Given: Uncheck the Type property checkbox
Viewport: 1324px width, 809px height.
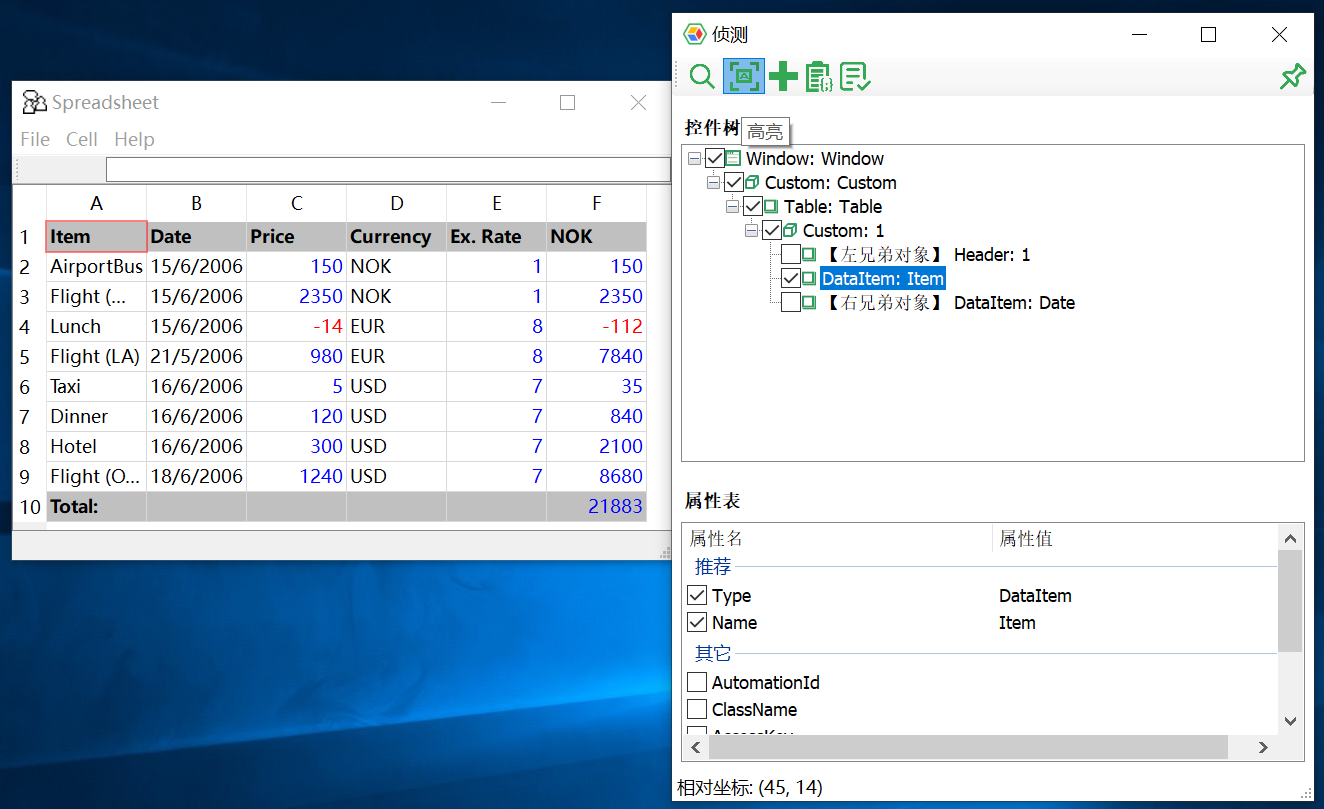Looking at the screenshot, I should click(x=697, y=596).
